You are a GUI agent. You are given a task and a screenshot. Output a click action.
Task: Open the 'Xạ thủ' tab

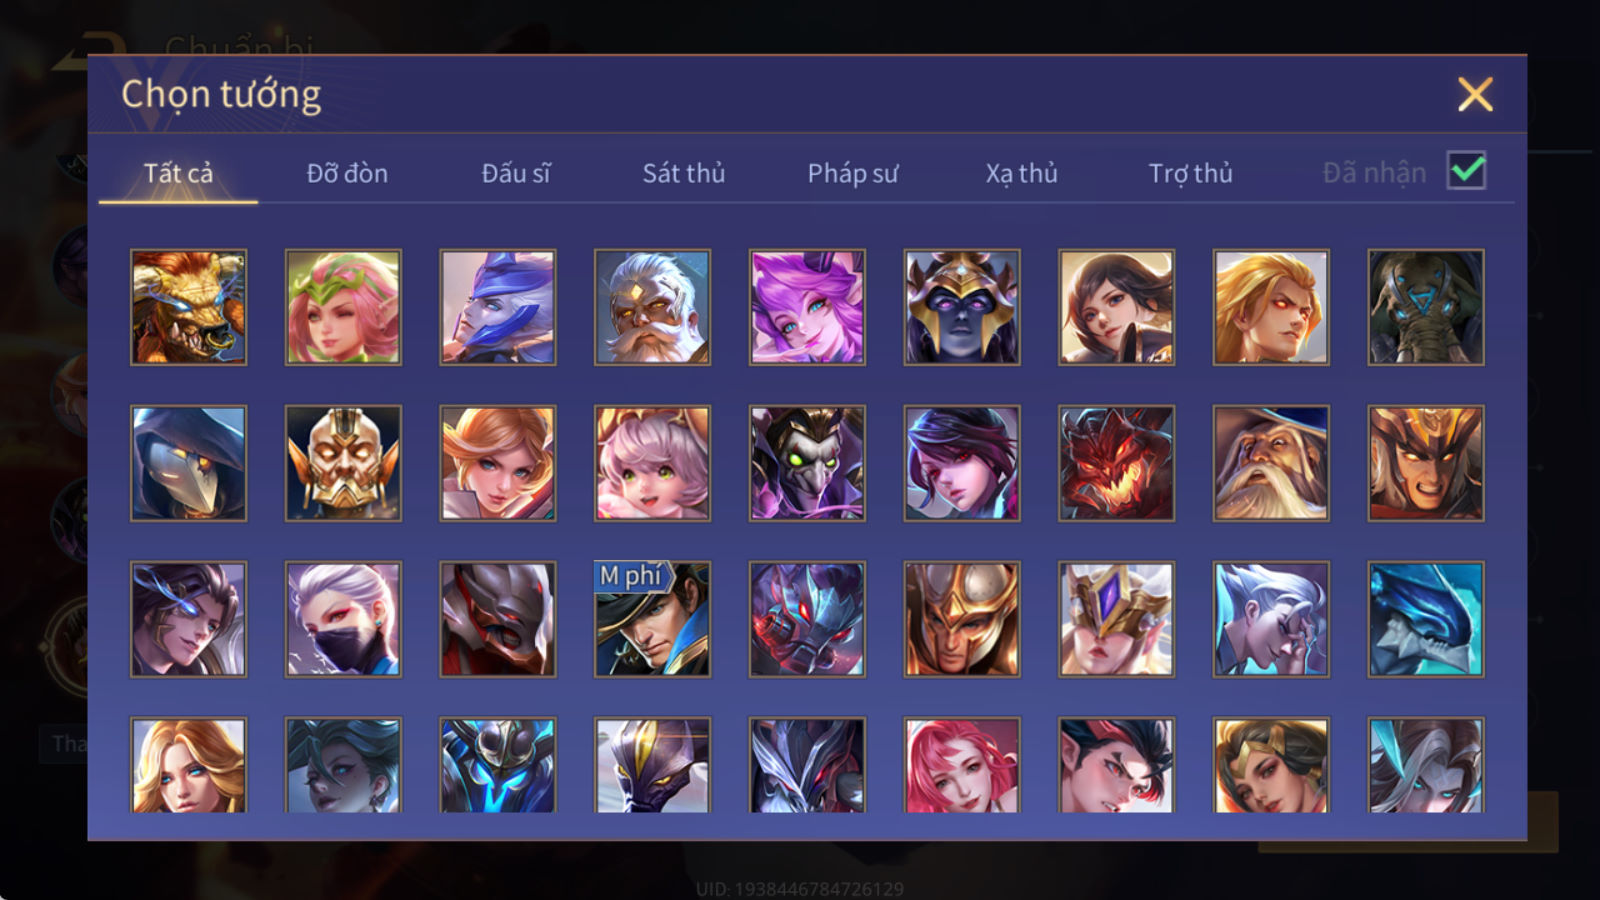point(1021,173)
